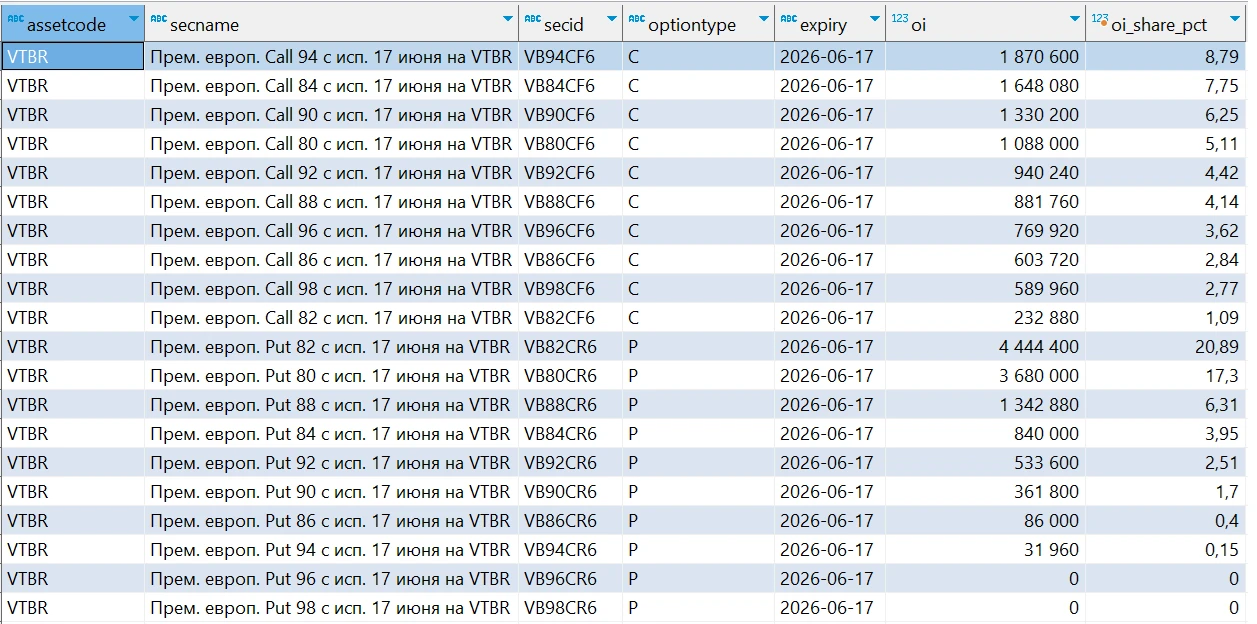Select the secname cell containing Put 80

331,376
